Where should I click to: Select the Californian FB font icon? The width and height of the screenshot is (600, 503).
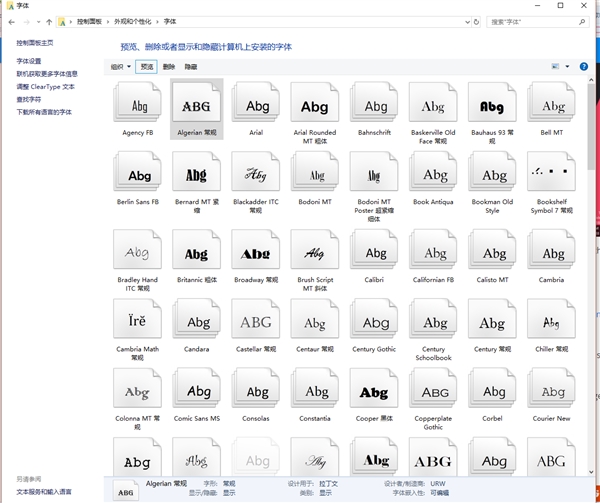[433, 249]
